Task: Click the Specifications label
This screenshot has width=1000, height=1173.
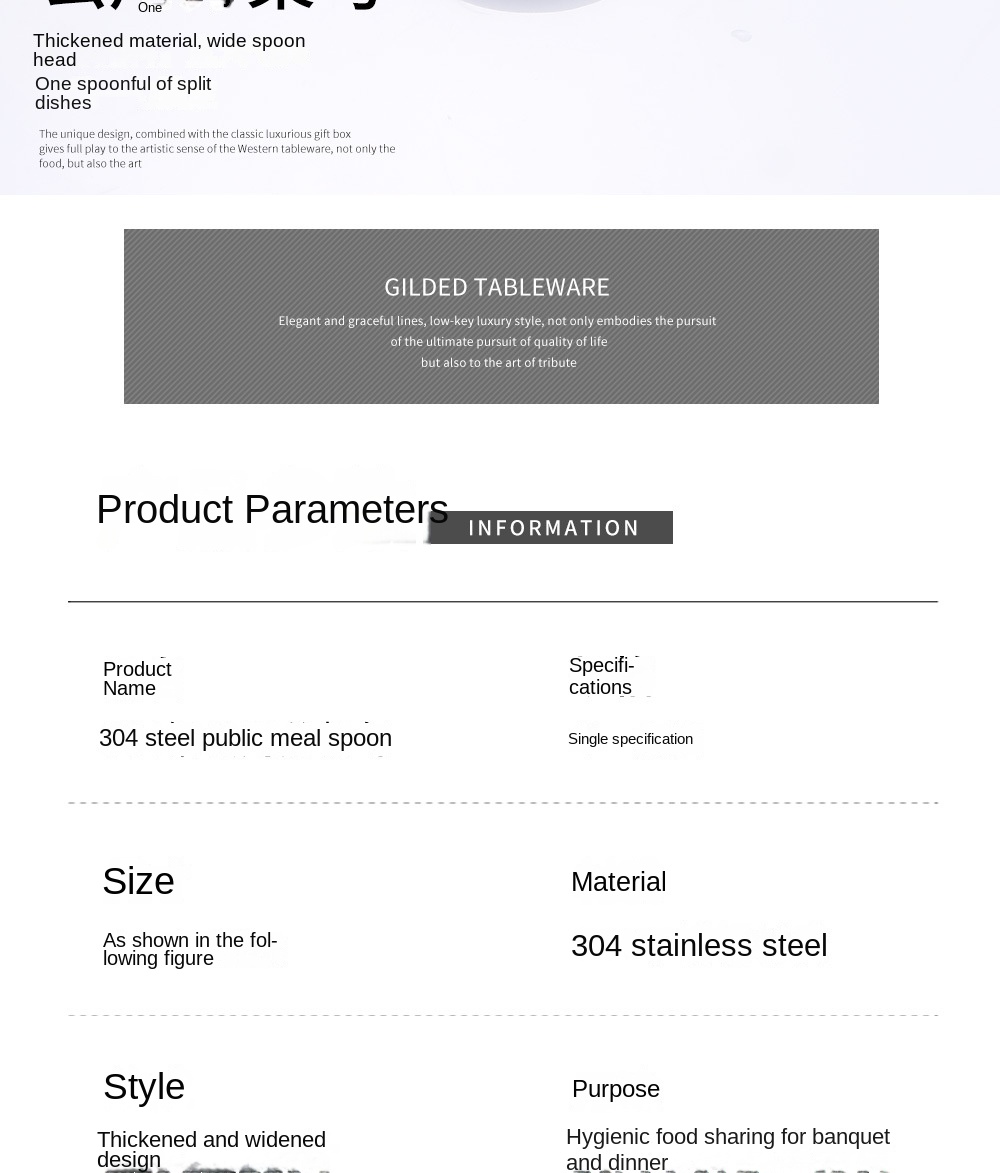Action: 601,676
